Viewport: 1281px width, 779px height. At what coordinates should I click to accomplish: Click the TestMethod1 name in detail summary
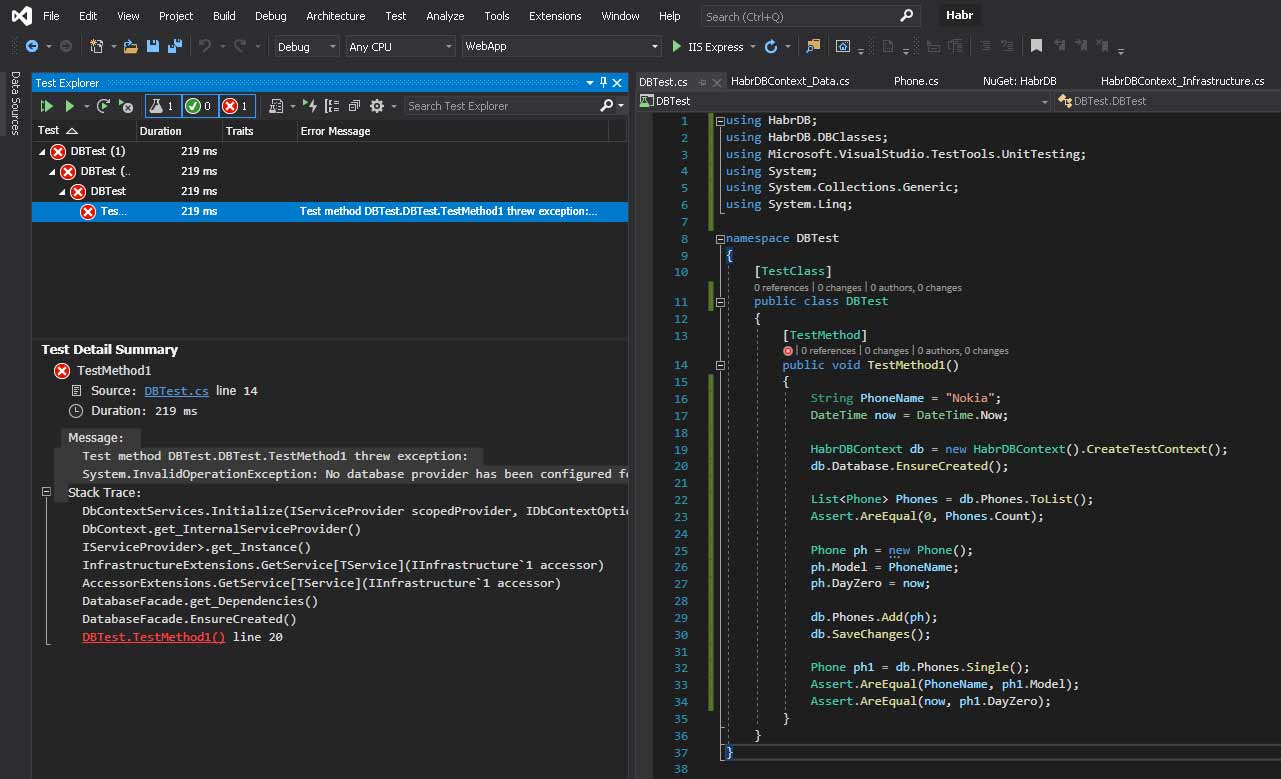[114, 371]
